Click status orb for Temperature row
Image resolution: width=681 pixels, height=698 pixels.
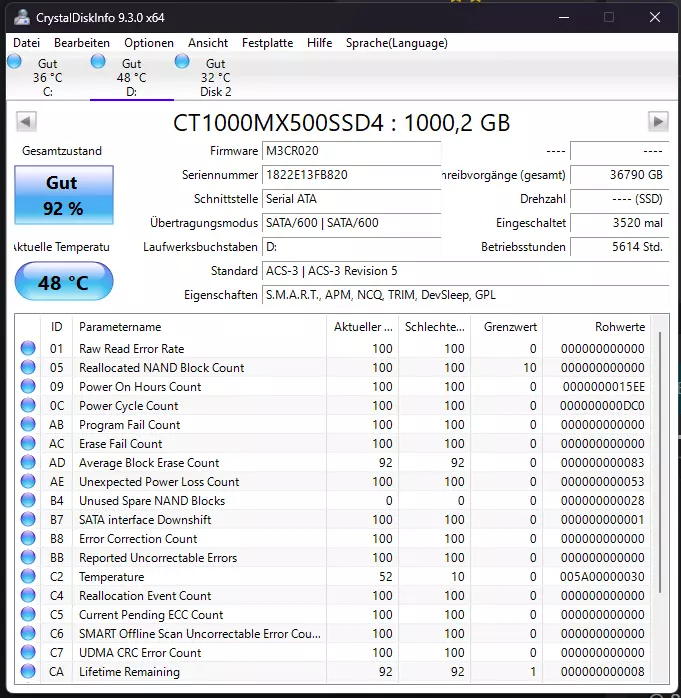[x=28, y=576]
